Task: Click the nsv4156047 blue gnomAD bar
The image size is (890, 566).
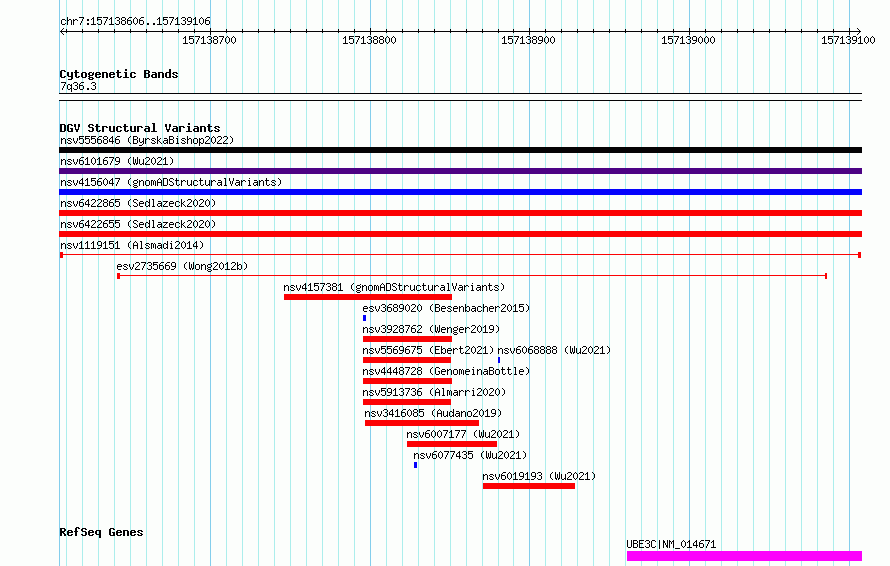Action: click(460, 192)
